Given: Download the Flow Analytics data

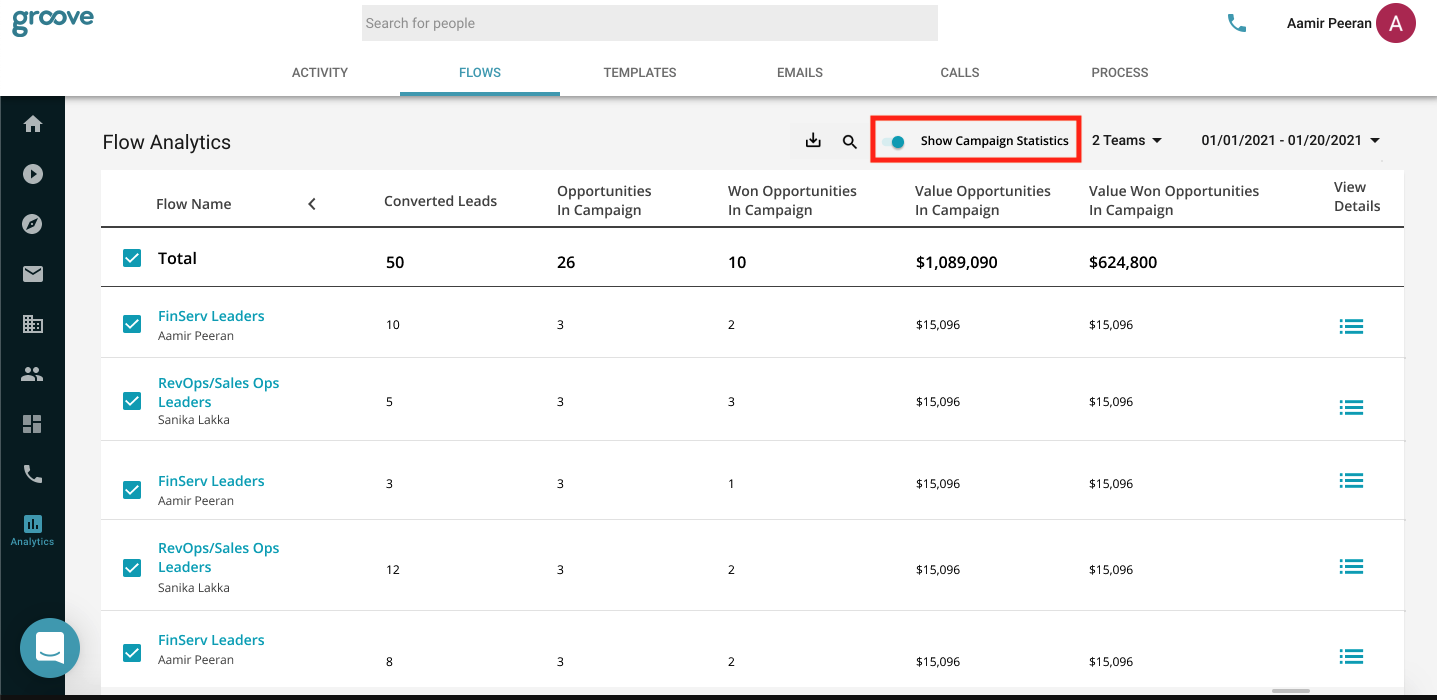Looking at the screenshot, I should [x=813, y=141].
